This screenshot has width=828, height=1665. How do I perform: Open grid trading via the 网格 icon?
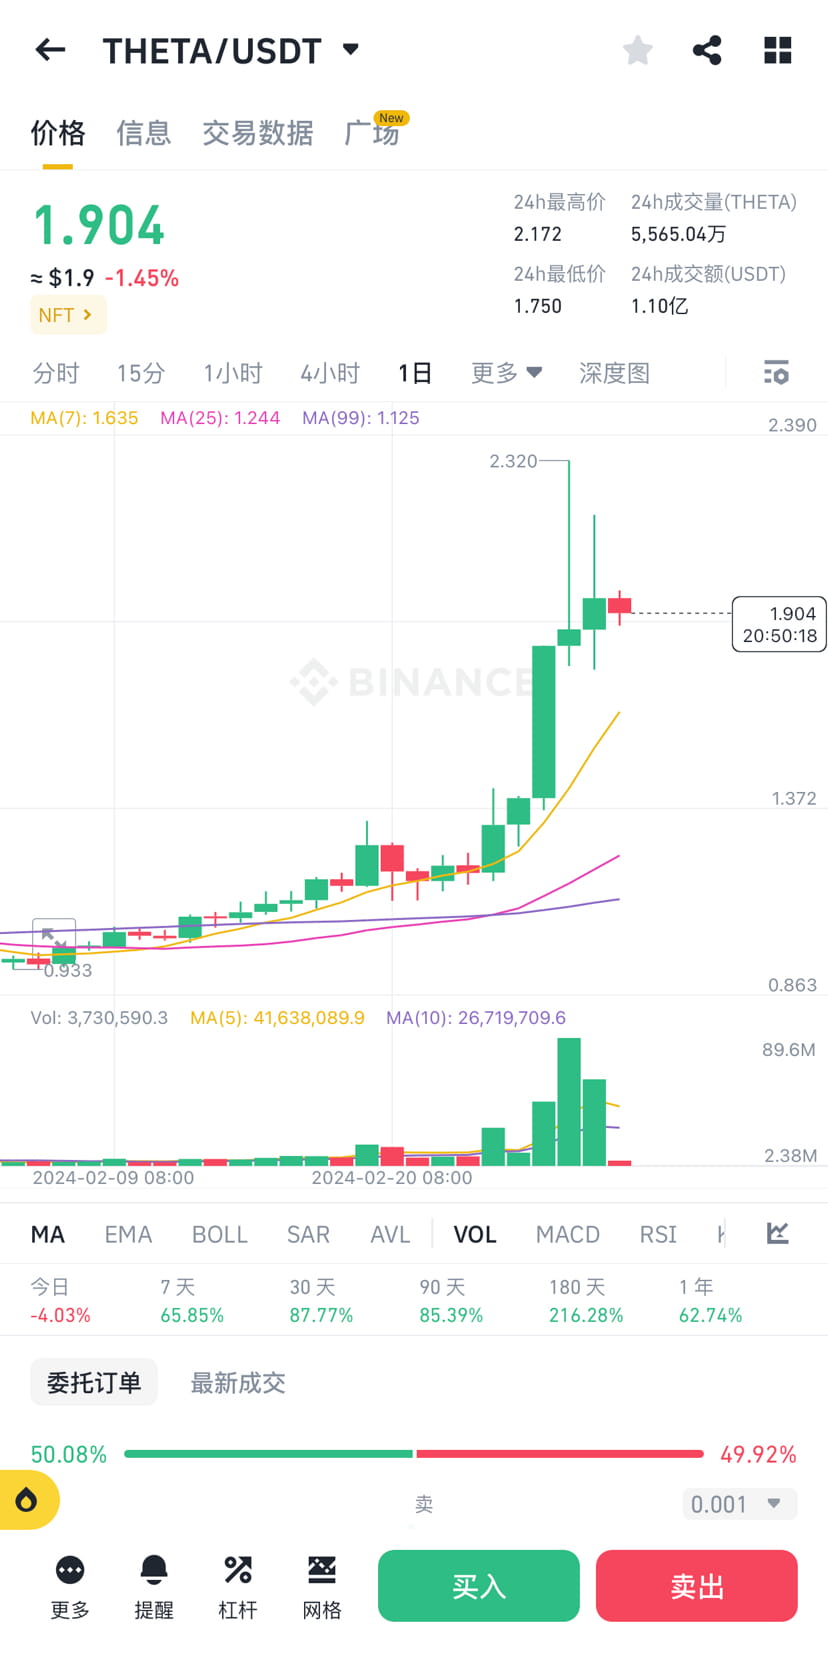(x=321, y=1586)
